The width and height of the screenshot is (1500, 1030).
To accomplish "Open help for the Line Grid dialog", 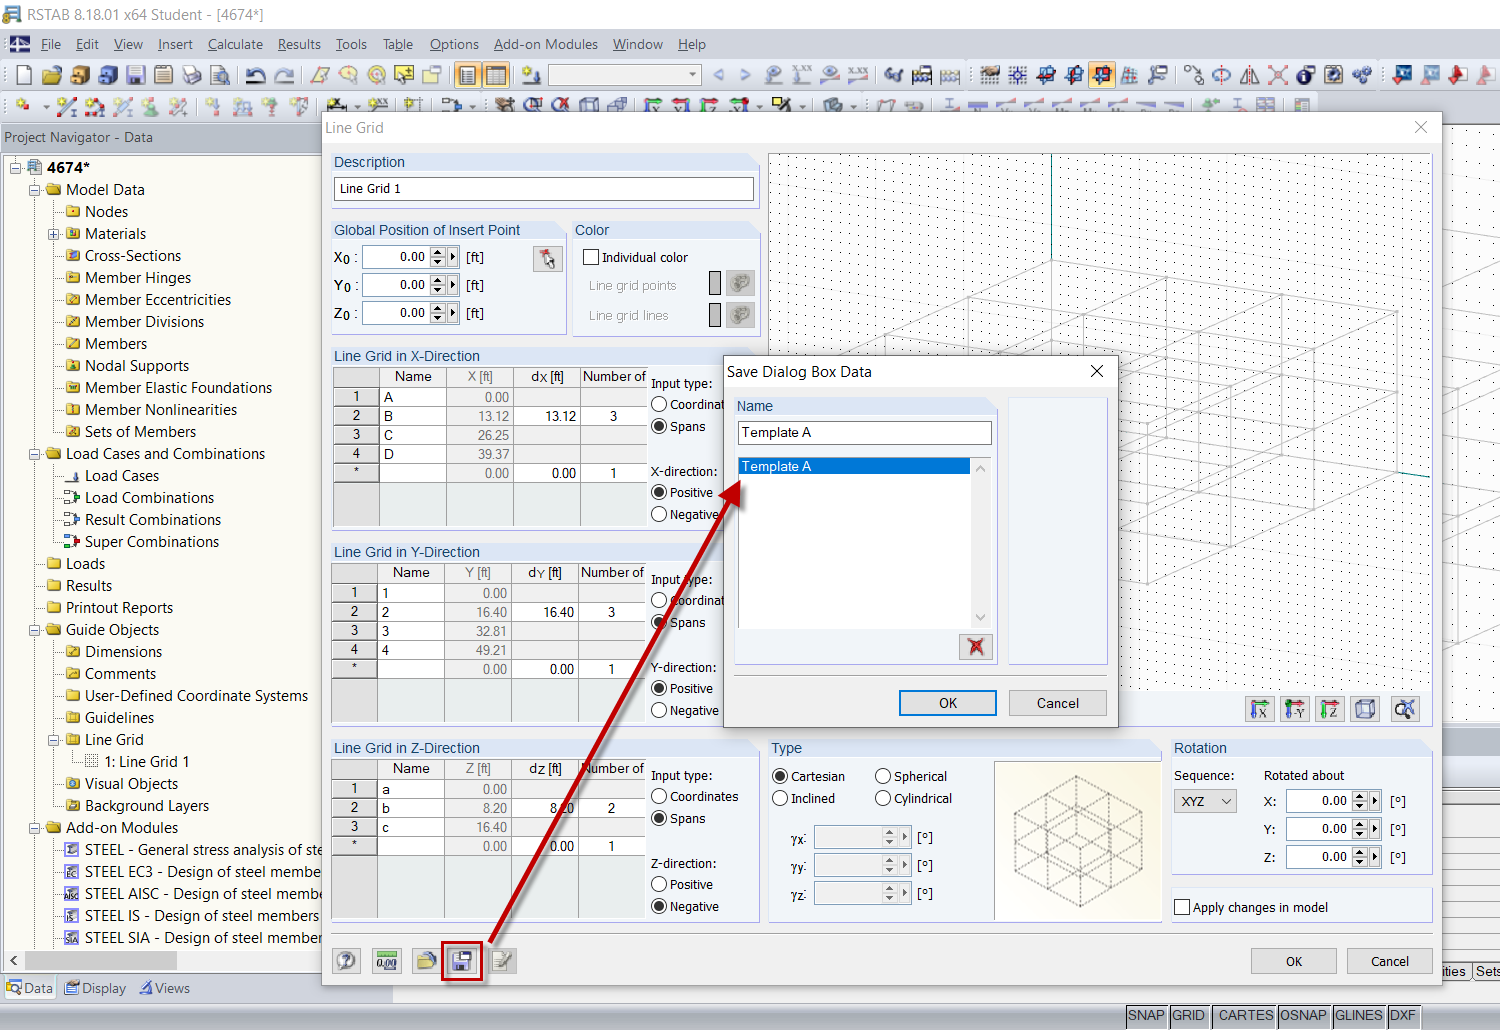I will tap(346, 960).
